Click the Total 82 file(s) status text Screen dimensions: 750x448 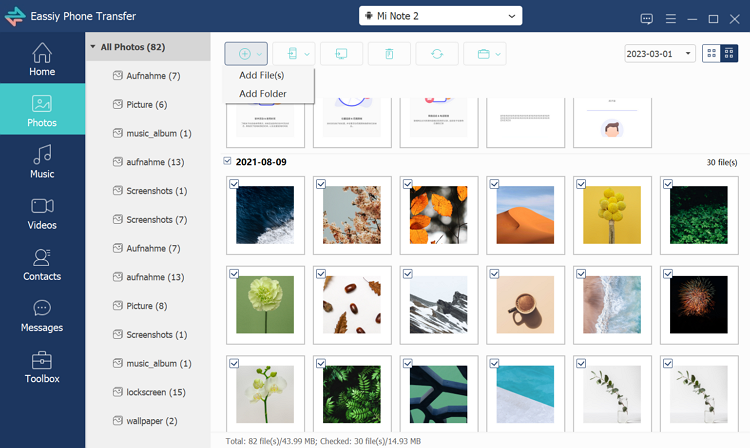[323, 441]
